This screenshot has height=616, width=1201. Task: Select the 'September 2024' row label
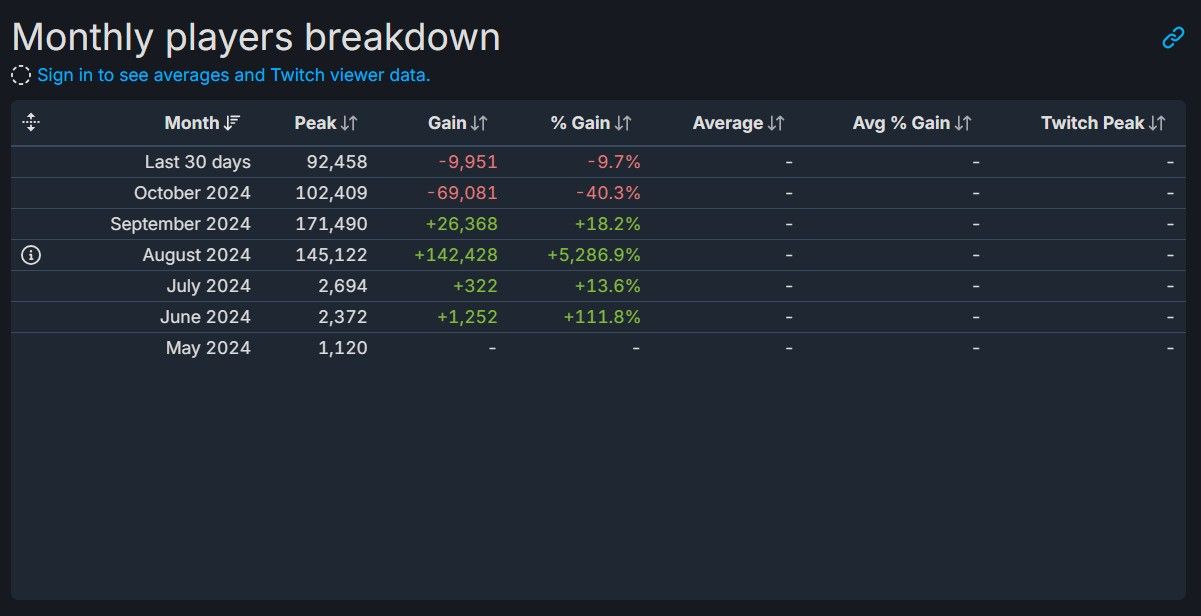(181, 224)
